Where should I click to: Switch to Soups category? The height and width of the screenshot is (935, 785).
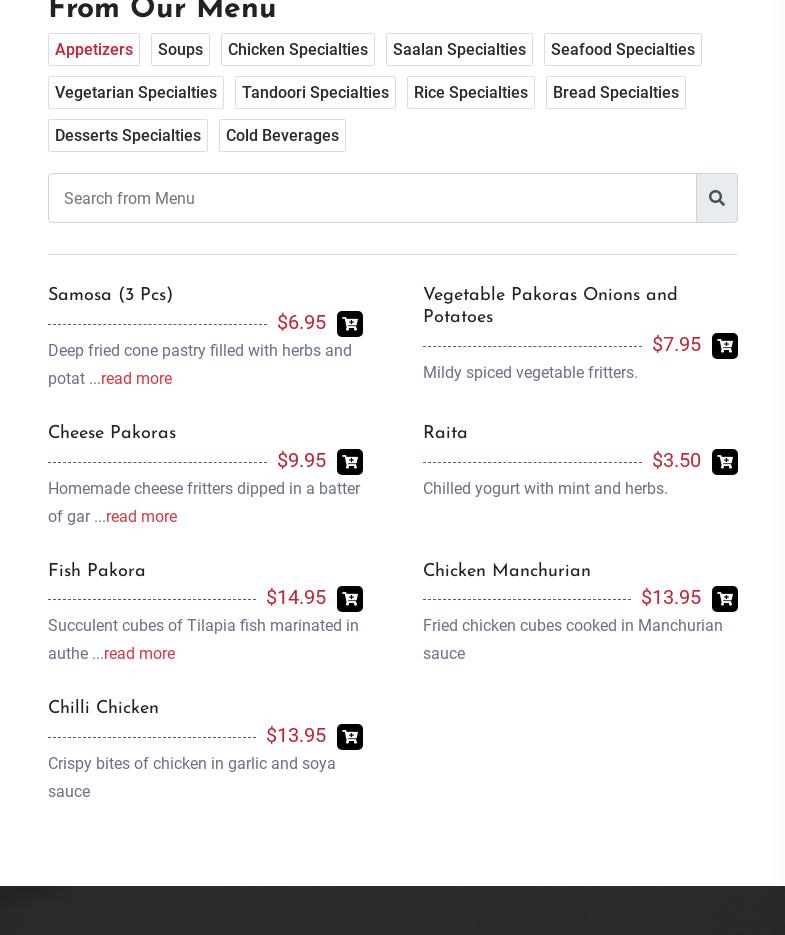[x=180, y=50]
